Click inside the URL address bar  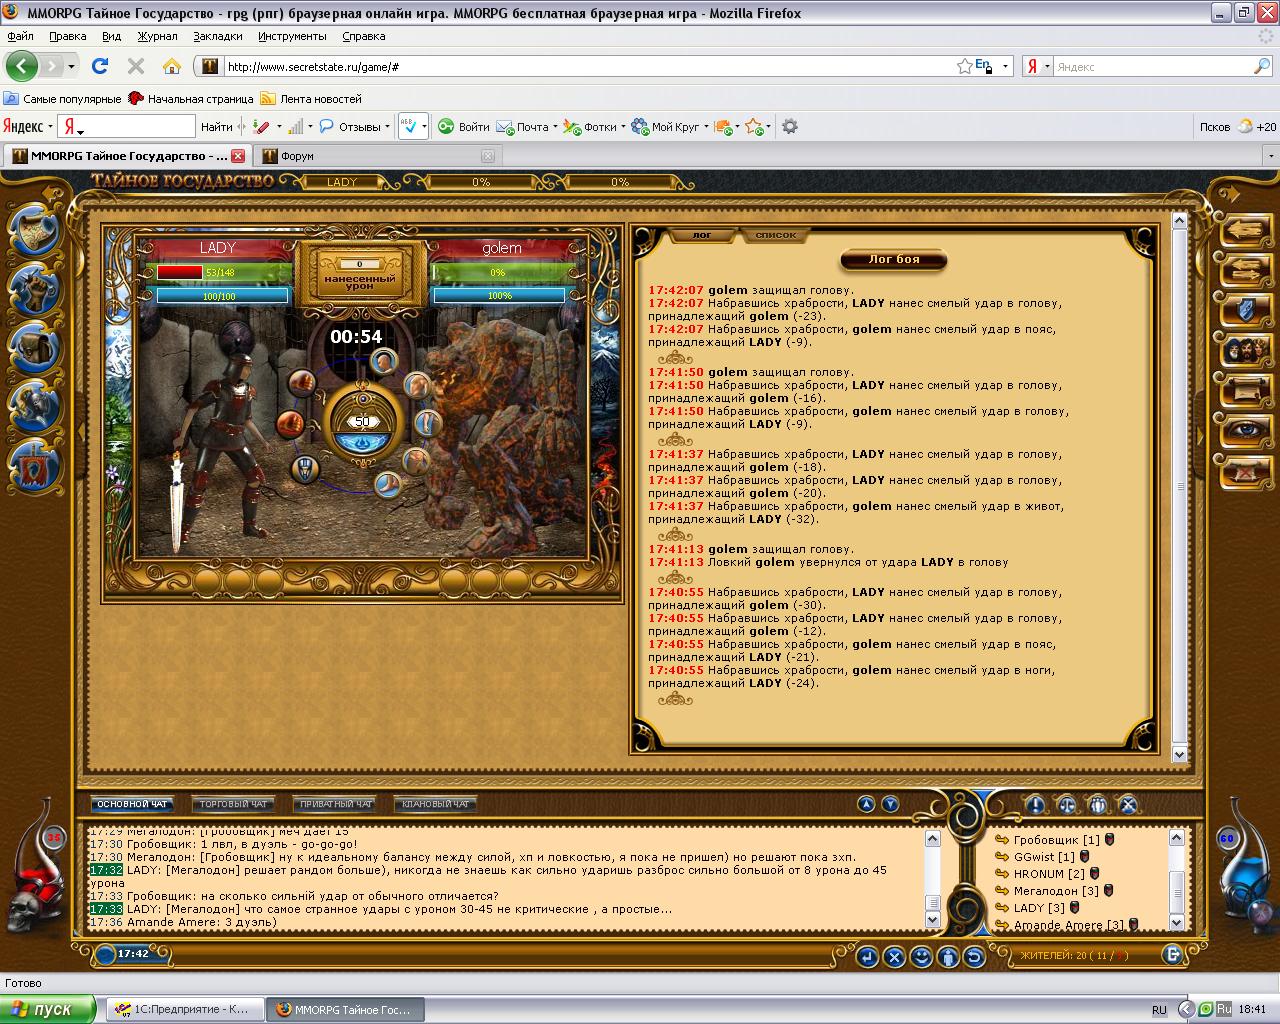[x=588, y=66]
